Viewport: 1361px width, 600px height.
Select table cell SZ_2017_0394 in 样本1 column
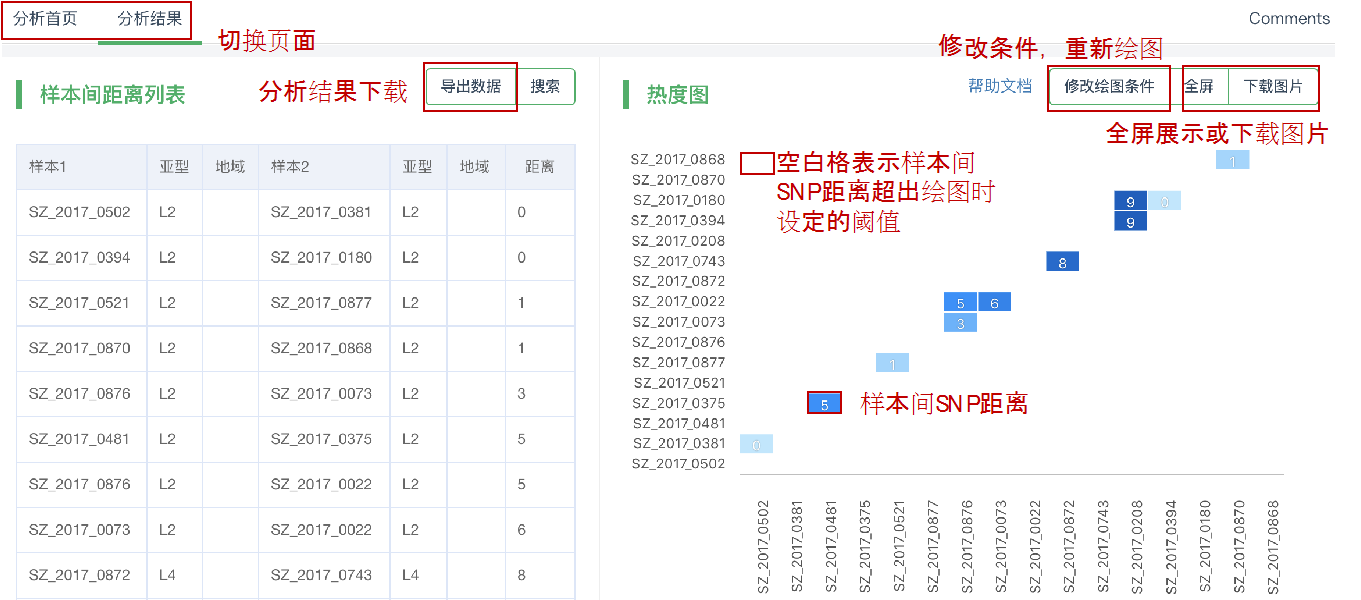[x=80, y=257]
